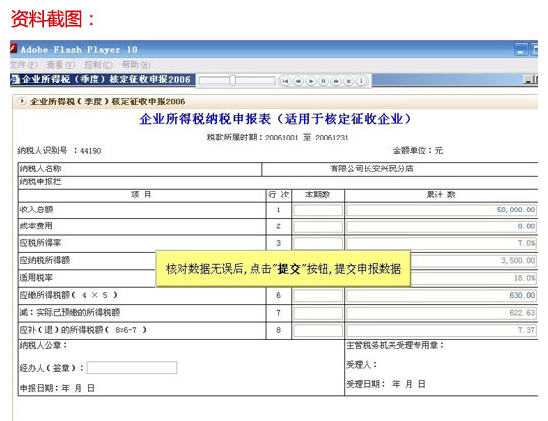Click the Adobe Flash Player logo icon
This screenshot has width=548, height=421.
pos(14,49)
